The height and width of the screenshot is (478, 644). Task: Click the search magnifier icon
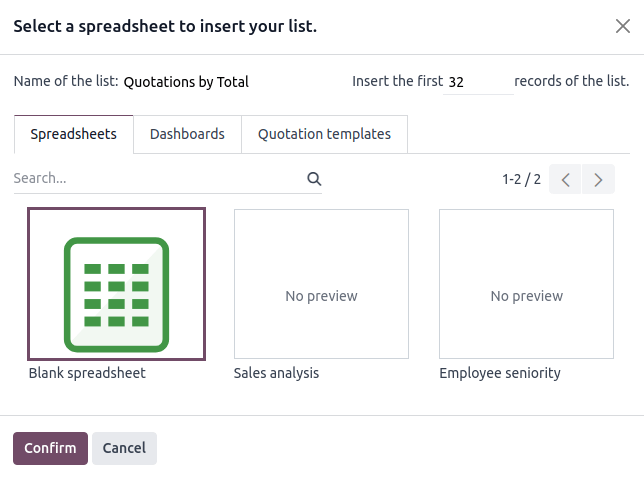314,179
